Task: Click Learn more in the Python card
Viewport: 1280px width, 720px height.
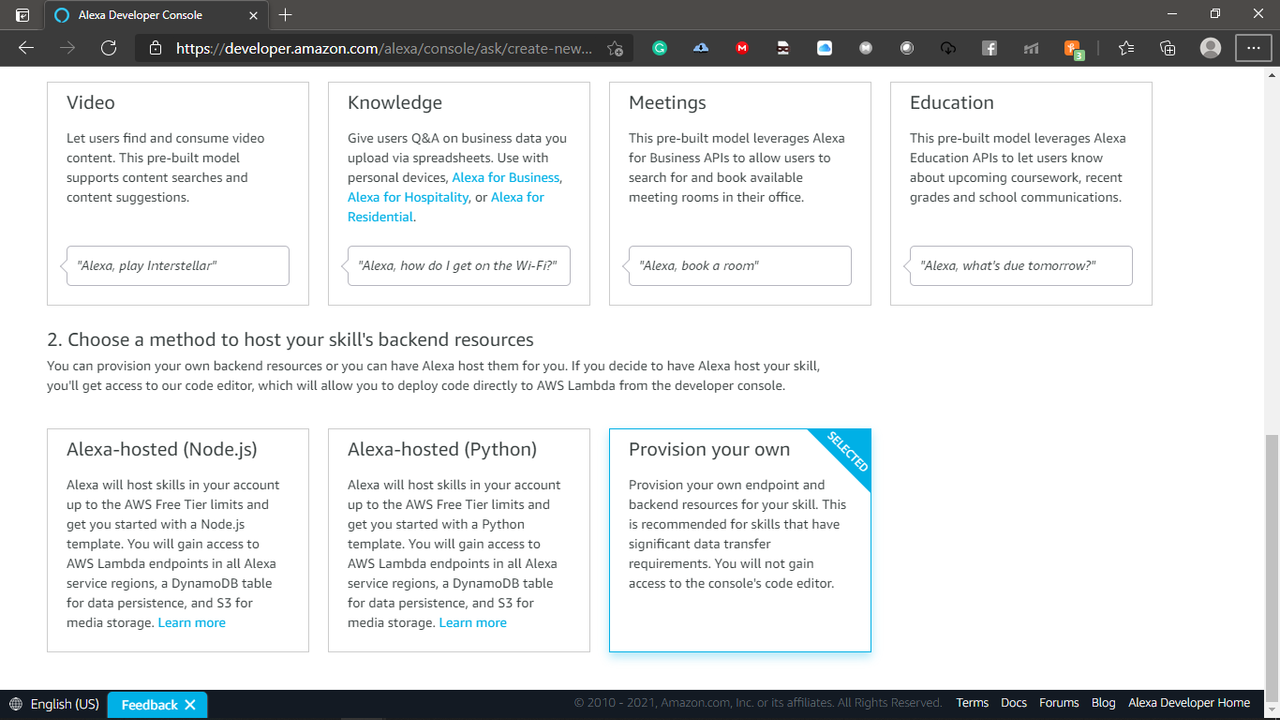Action: pyautogui.click(x=473, y=622)
